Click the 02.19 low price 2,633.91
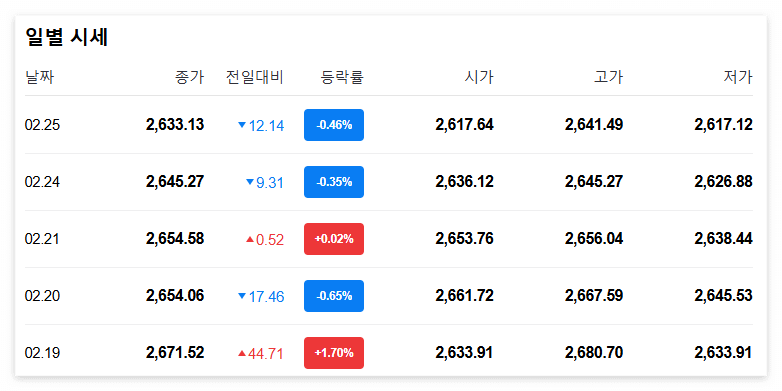The width and height of the screenshot is (782, 391). click(x=724, y=353)
